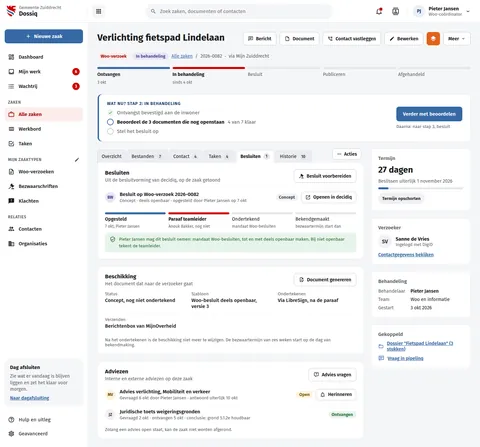The height and width of the screenshot is (447, 480).
Task: Select the Stel het besluit op step circle
Action: pos(110,131)
